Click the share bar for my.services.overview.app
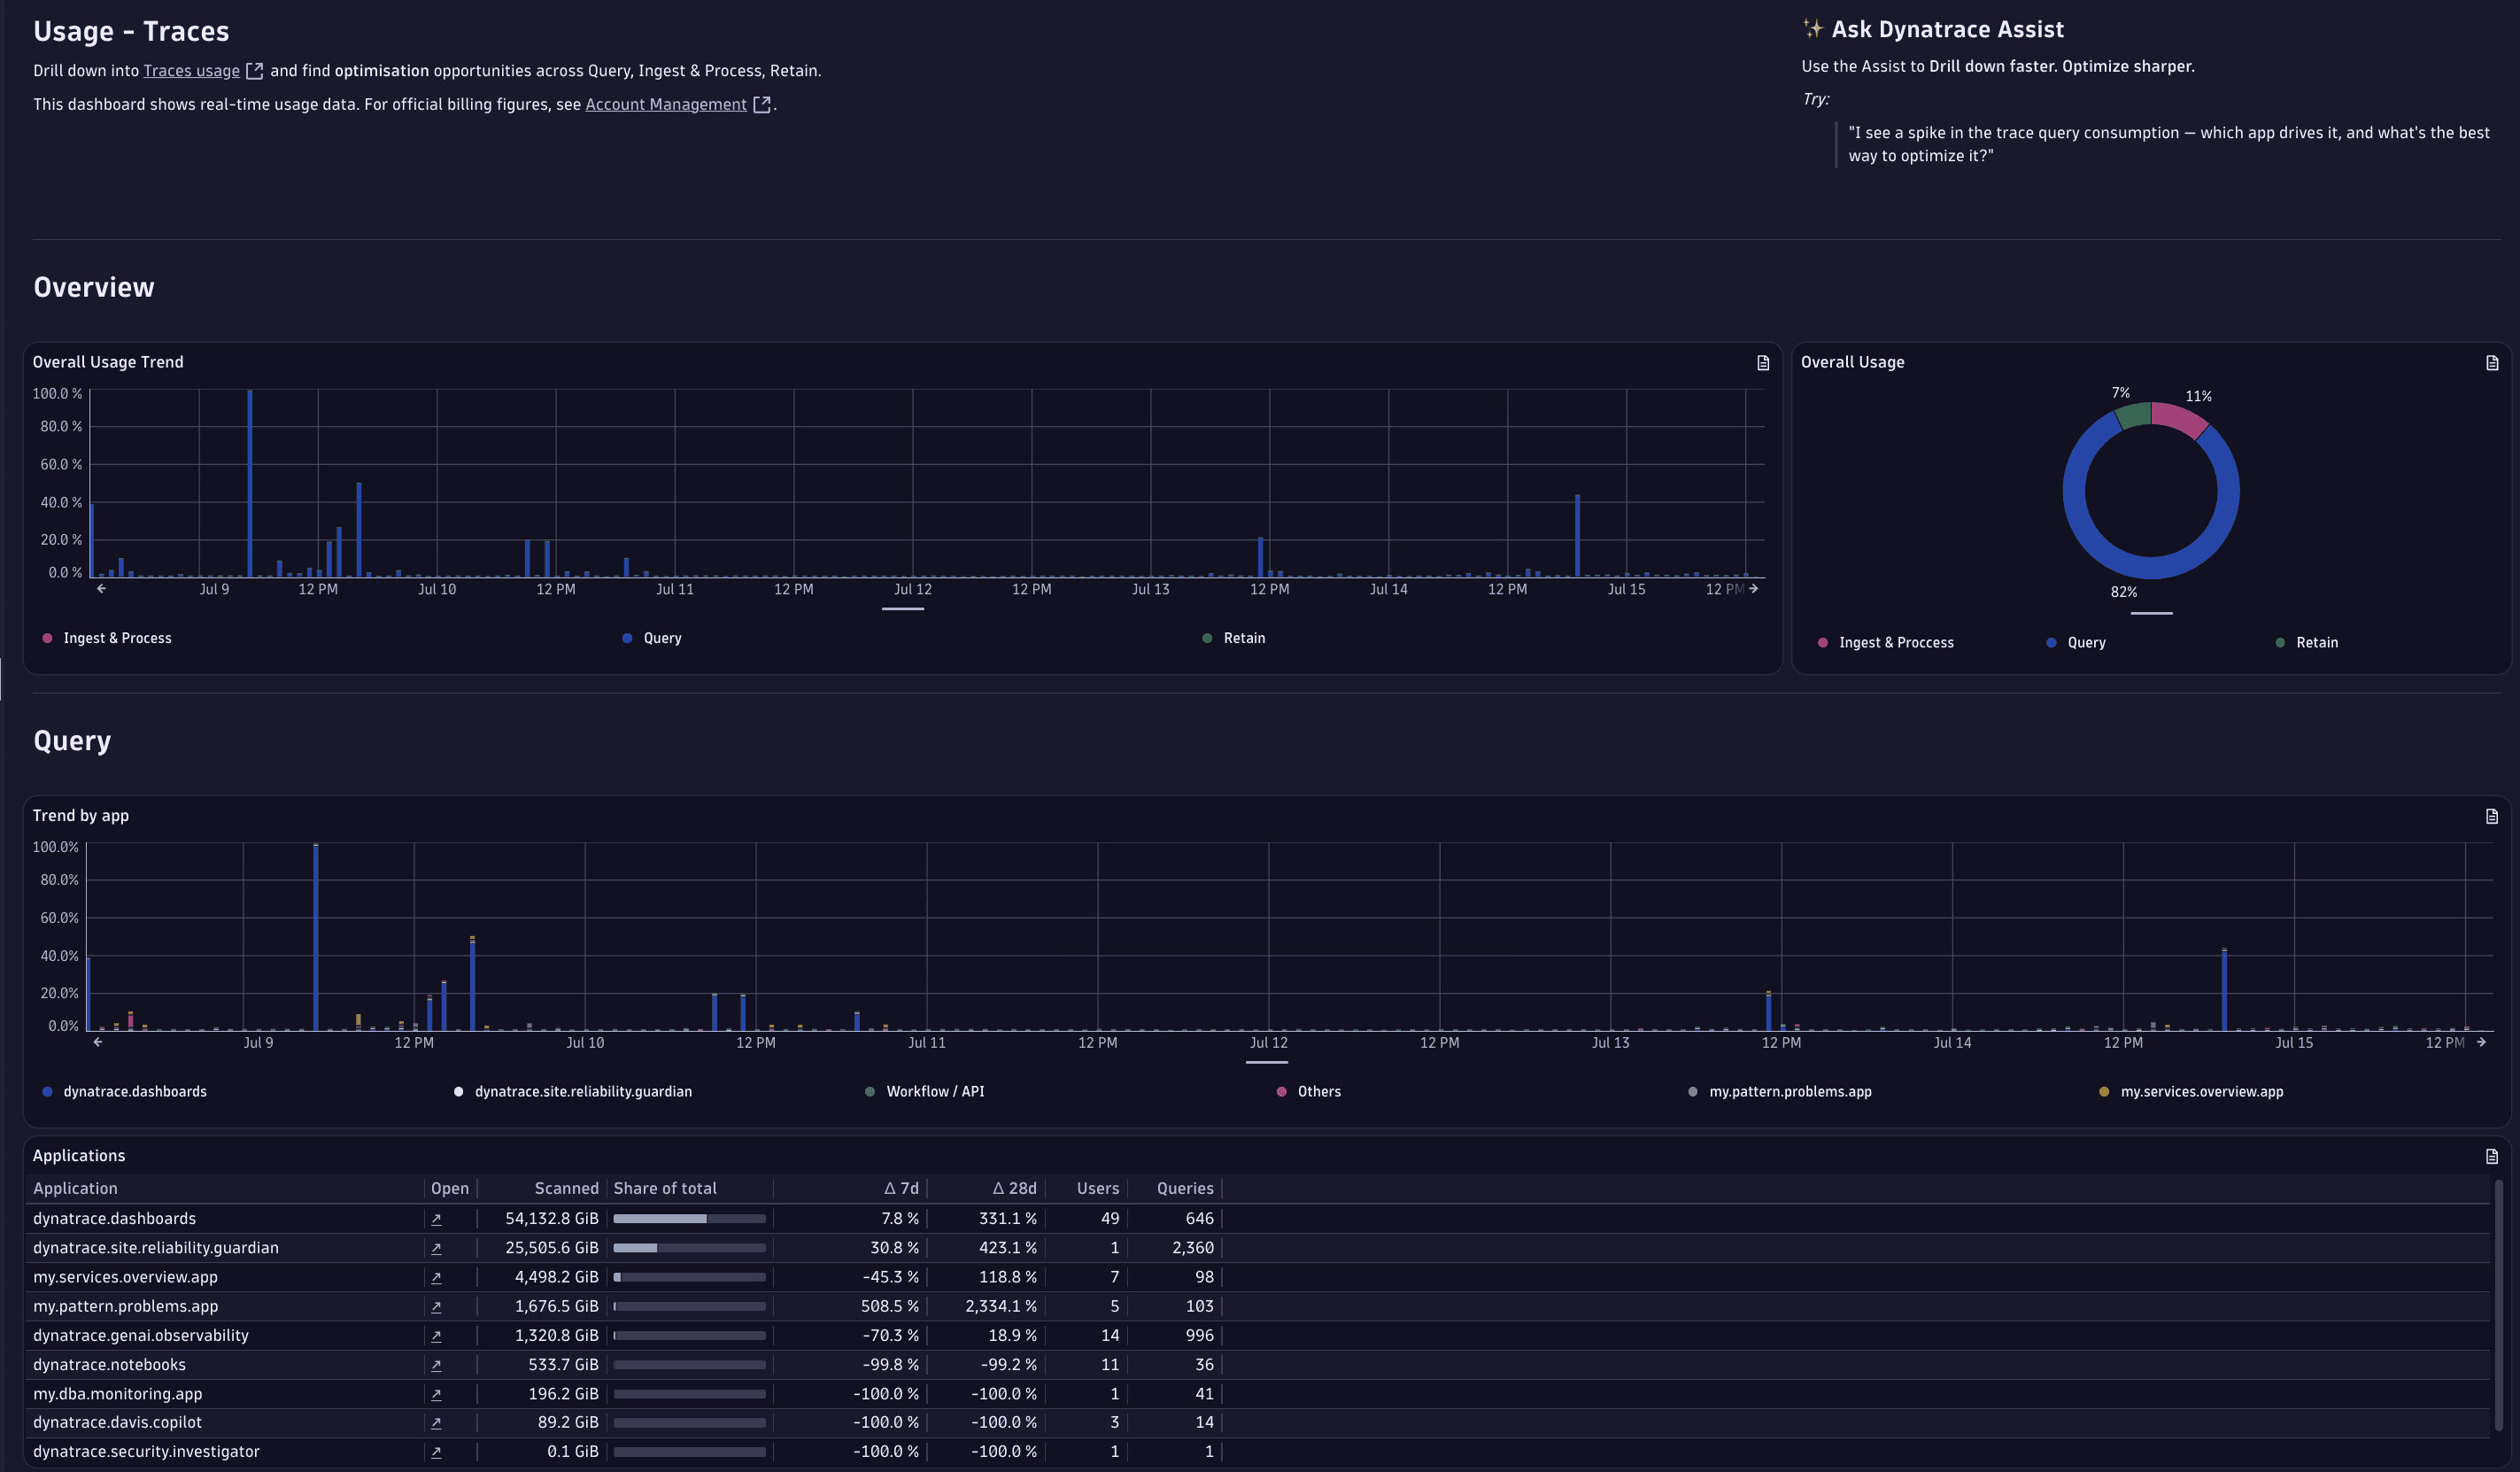Image resolution: width=2520 pixels, height=1472 pixels. click(x=689, y=1277)
